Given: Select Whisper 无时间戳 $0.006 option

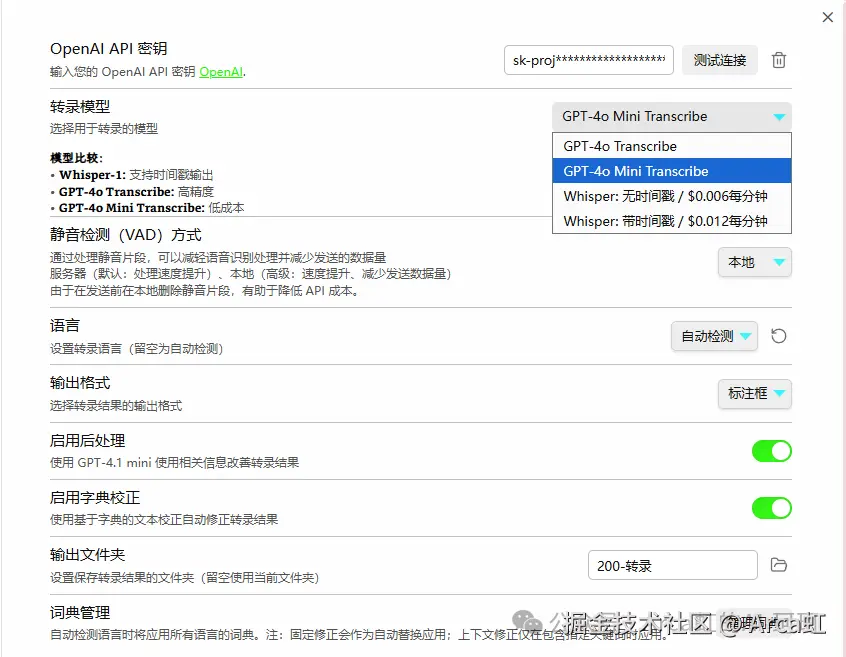Looking at the screenshot, I should point(672,196).
